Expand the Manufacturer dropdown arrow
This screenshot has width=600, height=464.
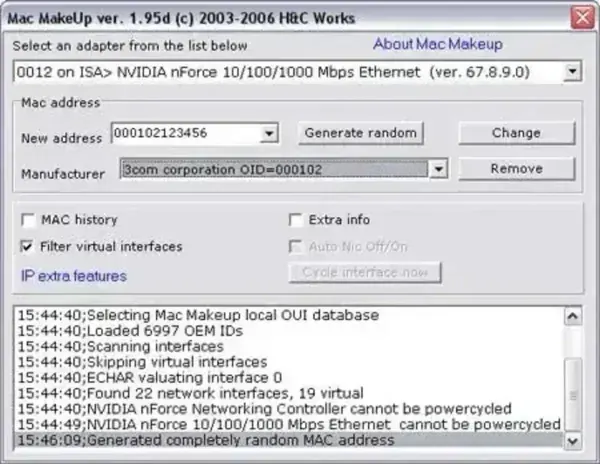[x=439, y=169]
